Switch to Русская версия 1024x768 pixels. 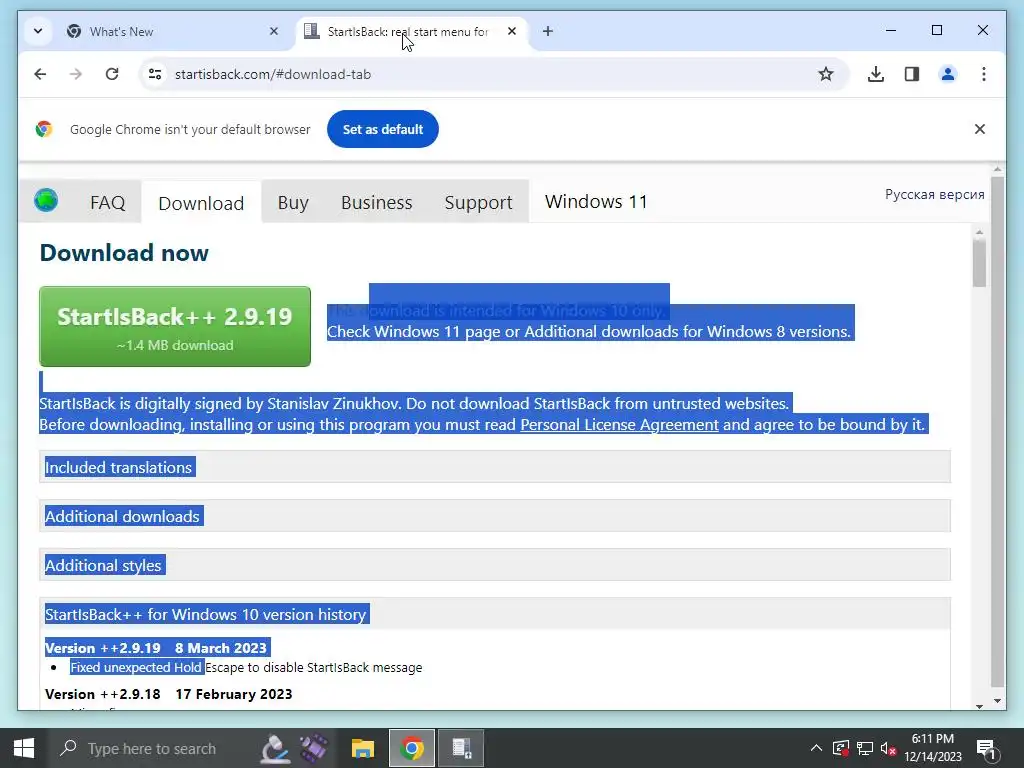[935, 194]
